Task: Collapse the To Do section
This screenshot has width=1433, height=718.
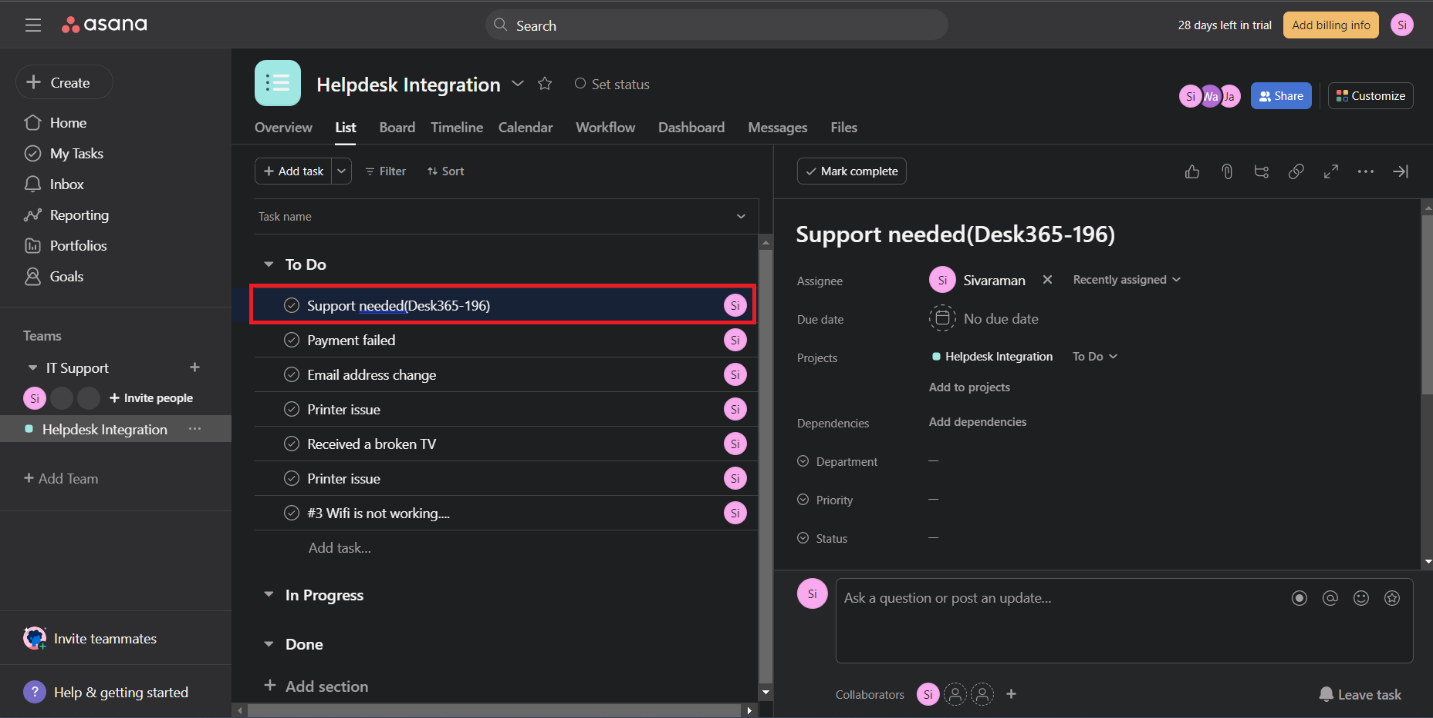Action: [x=268, y=265]
